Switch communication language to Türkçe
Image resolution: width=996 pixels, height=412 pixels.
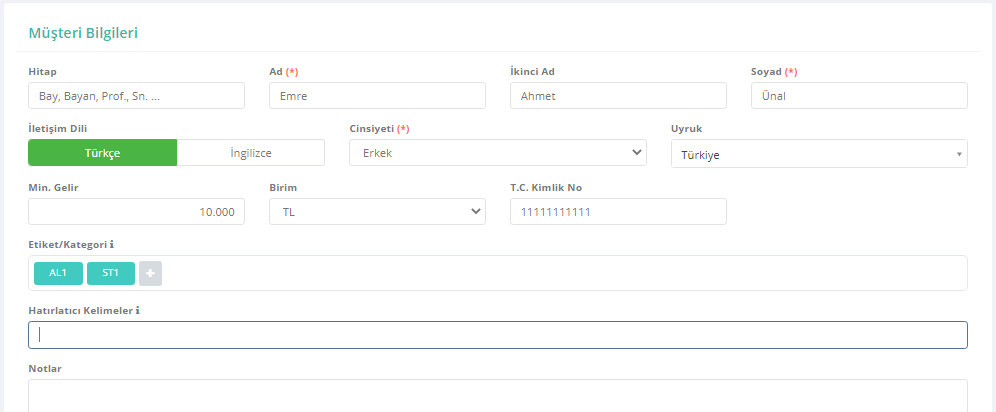103,153
